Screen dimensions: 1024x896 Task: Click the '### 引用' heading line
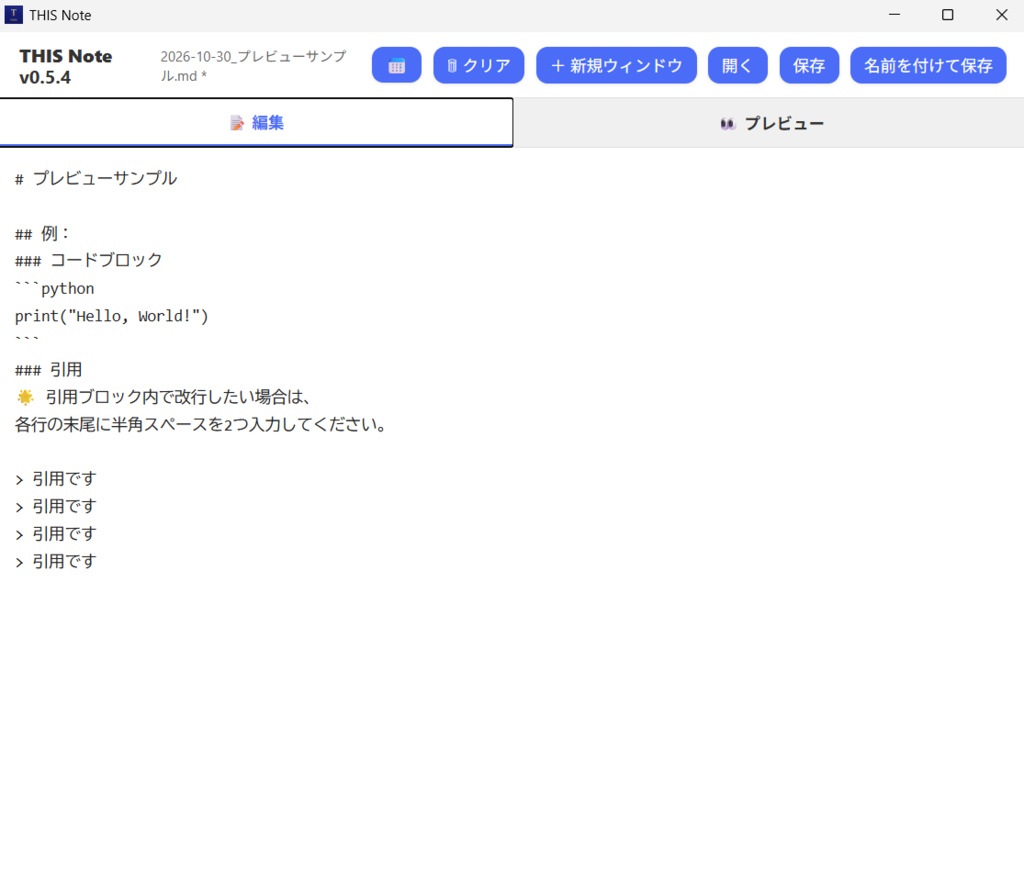[48, 370]
